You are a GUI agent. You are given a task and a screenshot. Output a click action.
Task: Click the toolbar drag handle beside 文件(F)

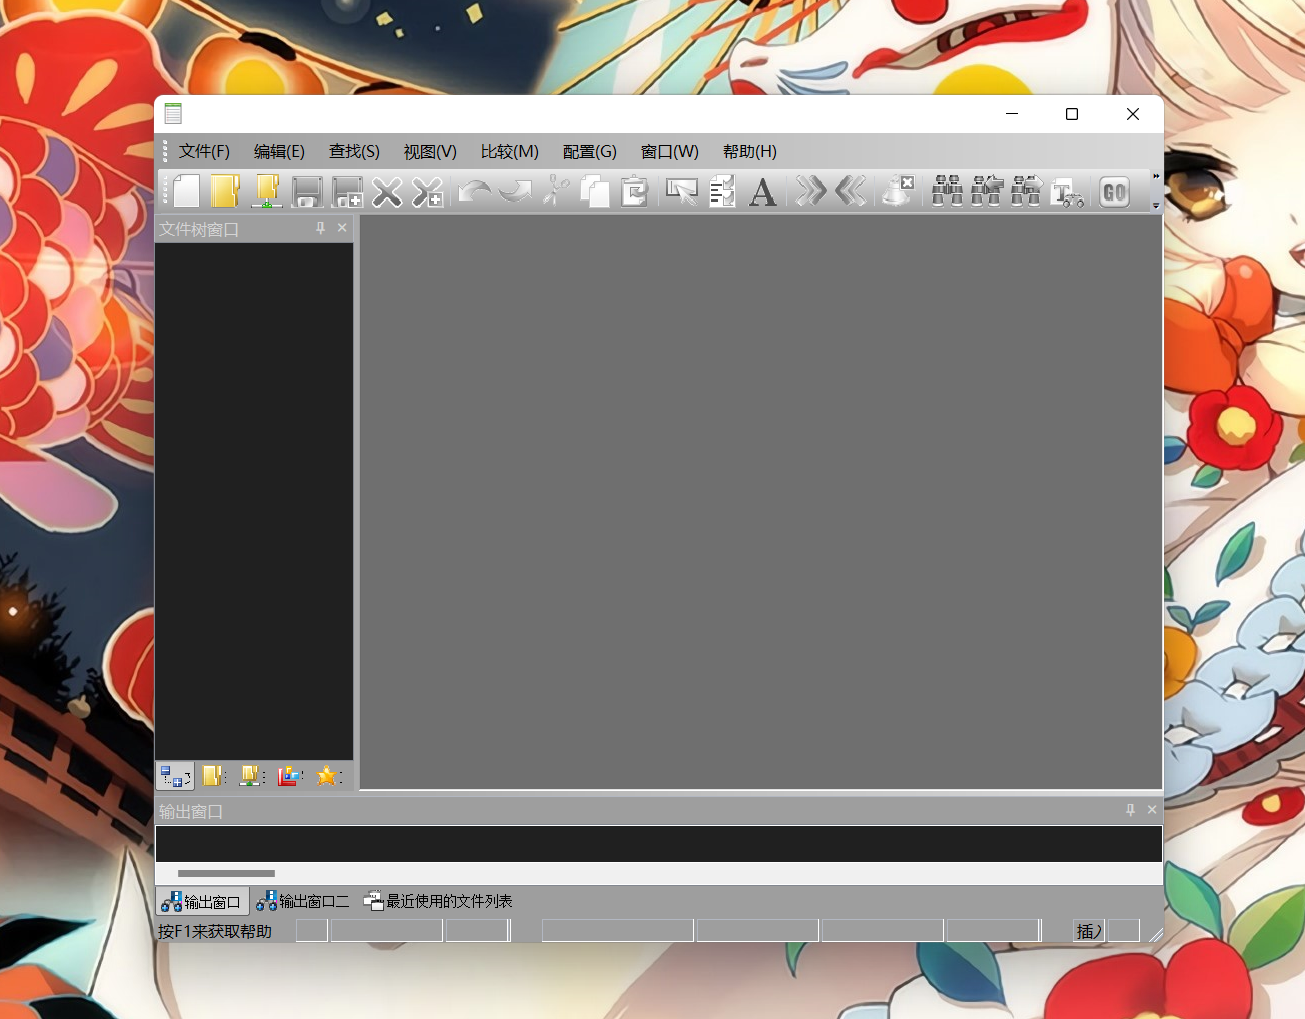[165, 152]
